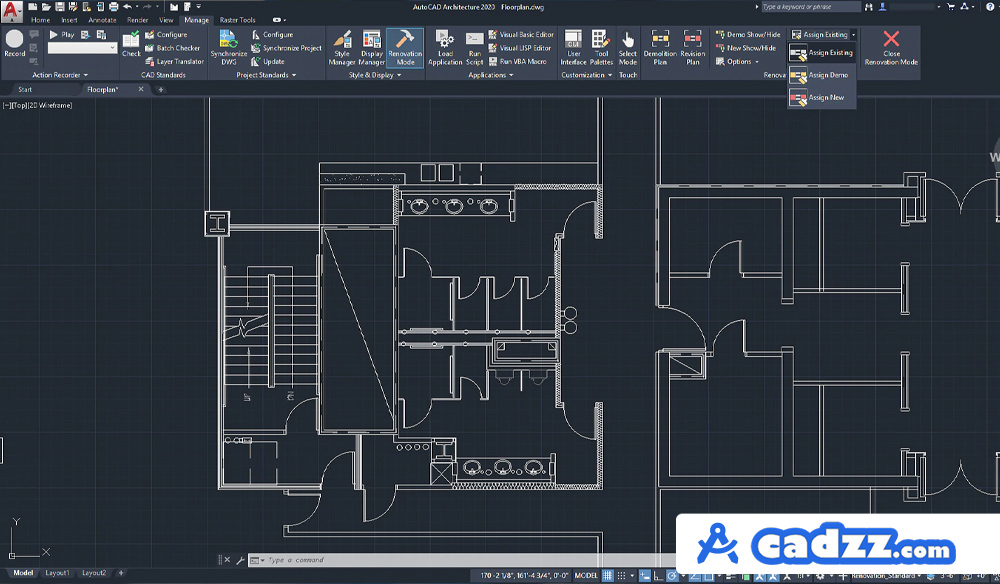
Task: Open the AutoCAD application menu logo
Action: (x=11, y=11)
